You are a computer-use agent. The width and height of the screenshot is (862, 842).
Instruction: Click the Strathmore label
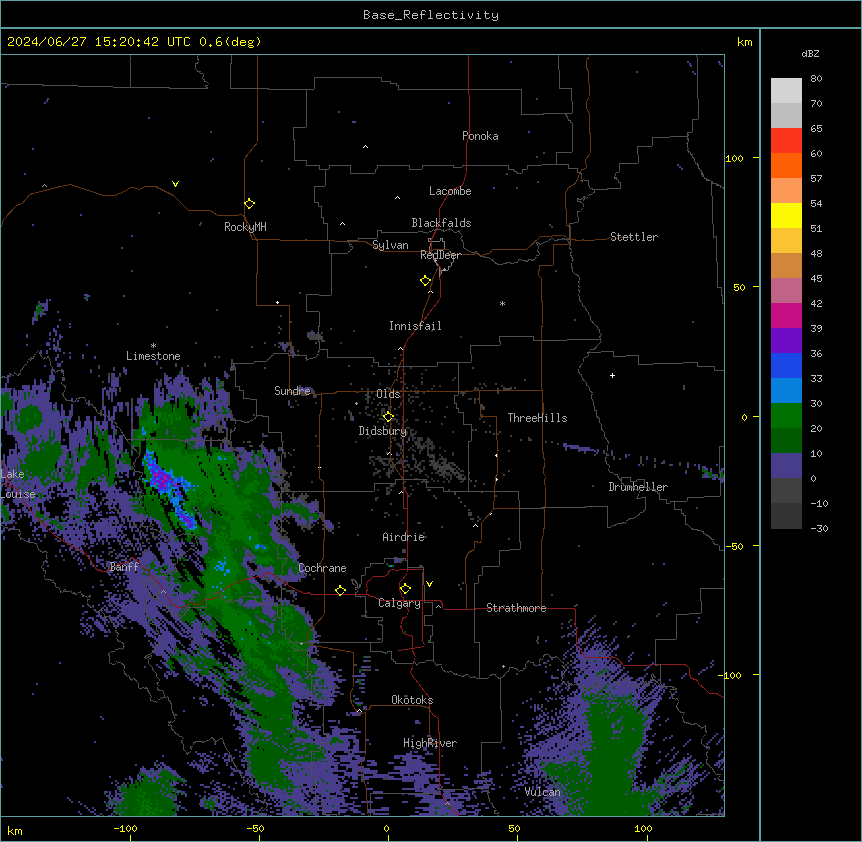[516, 608]
